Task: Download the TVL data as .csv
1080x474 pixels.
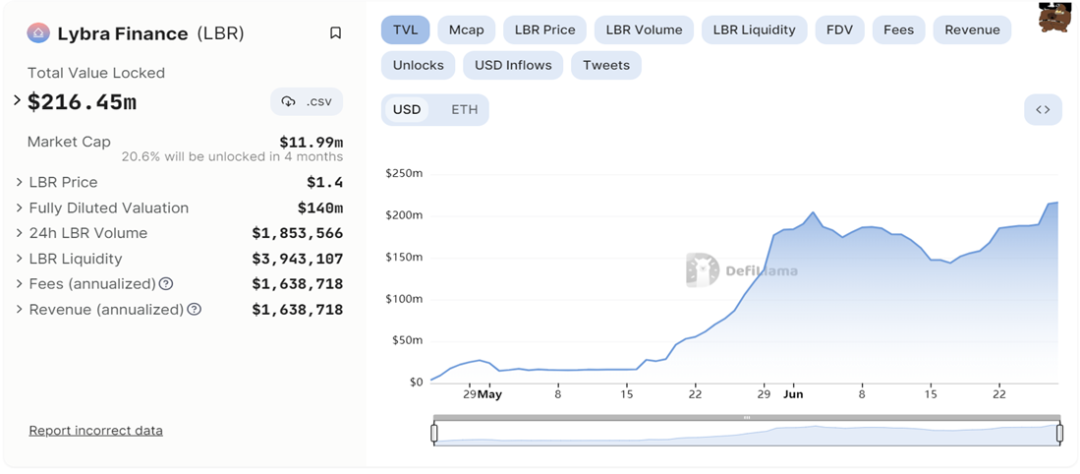Action: [306, 102]
